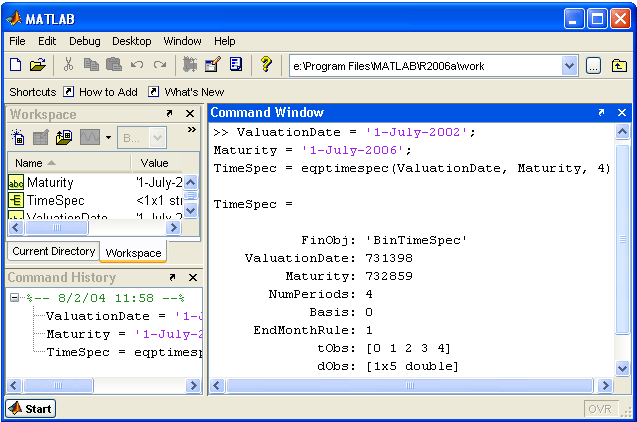This screenshot has height=422, width=637.
Task: Click Command Window horizontal scroll right arrow
Action: (605, 385)
